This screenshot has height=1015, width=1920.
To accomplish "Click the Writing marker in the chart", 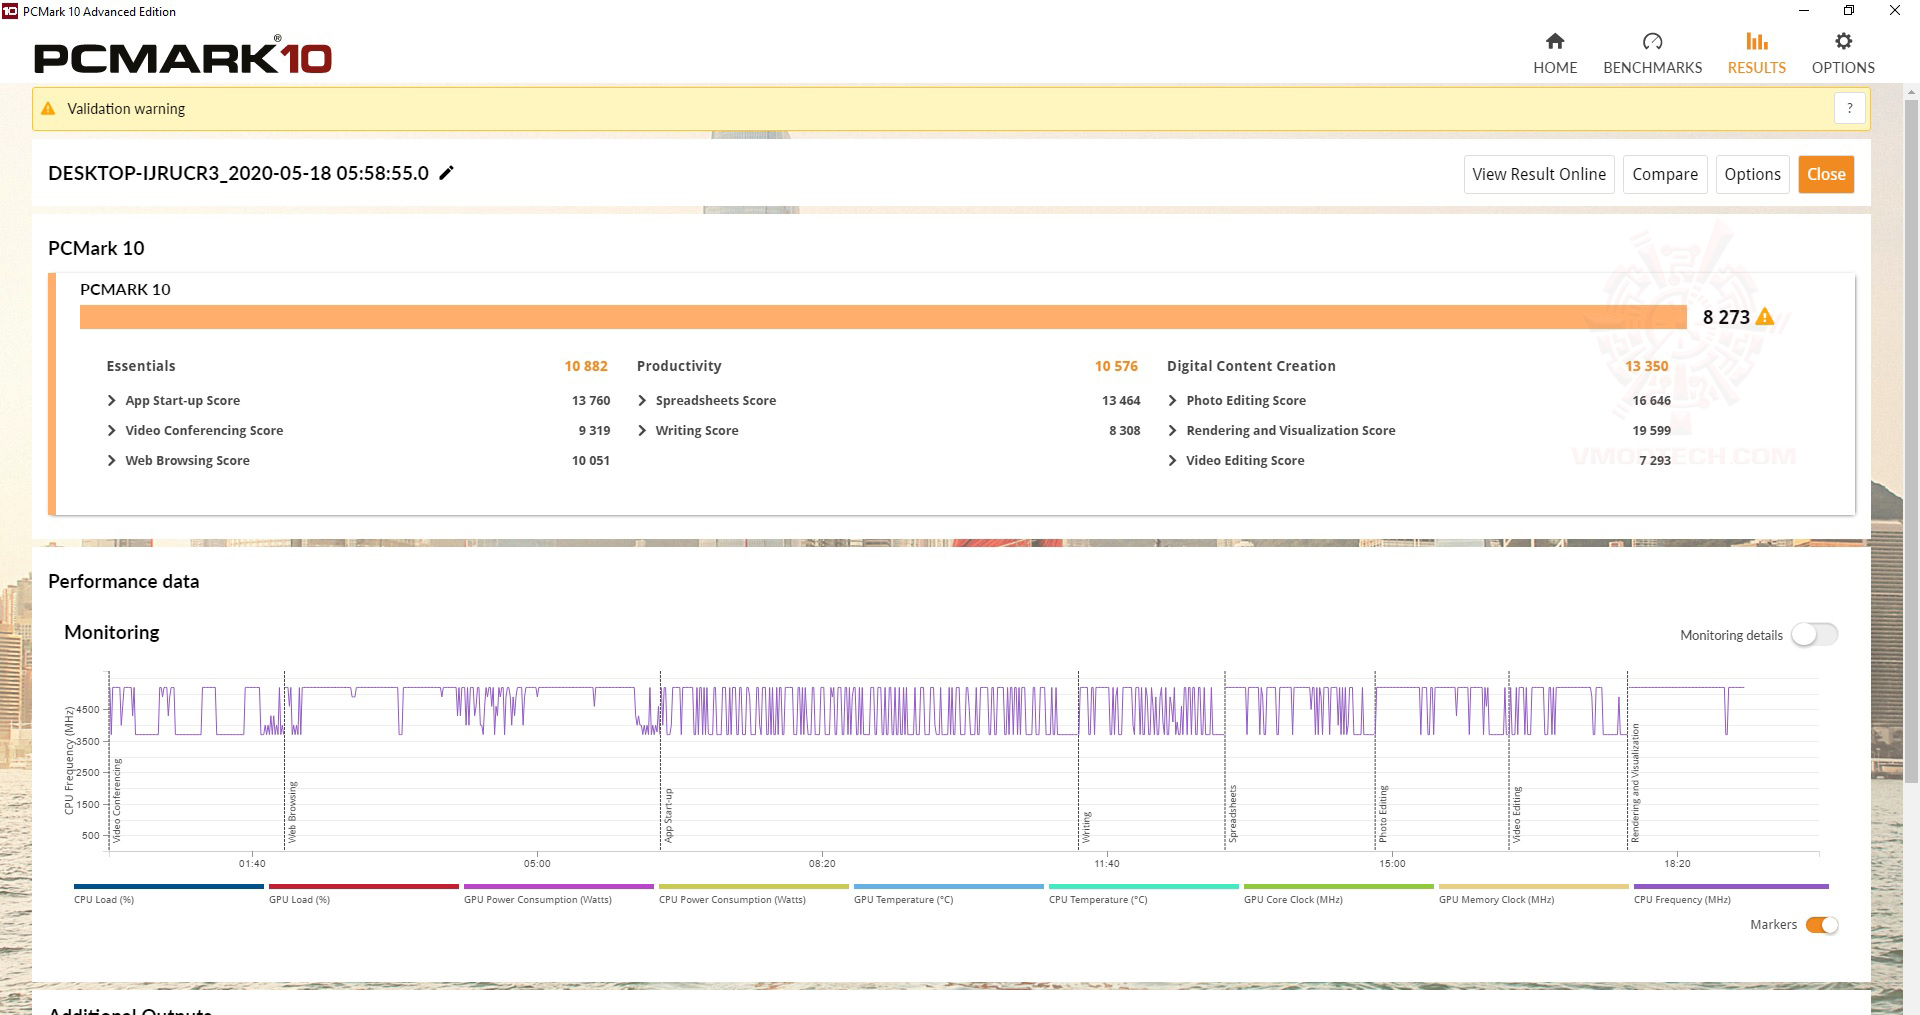I will coord(1086,826).
